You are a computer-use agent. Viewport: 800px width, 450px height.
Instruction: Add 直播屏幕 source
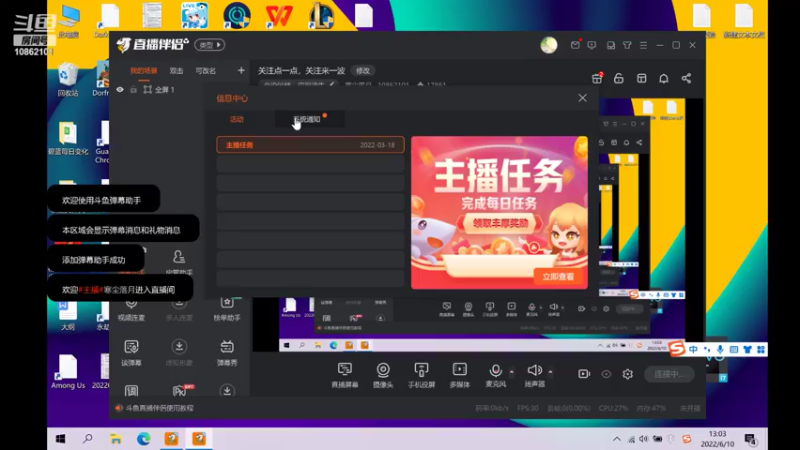[345, 375]
